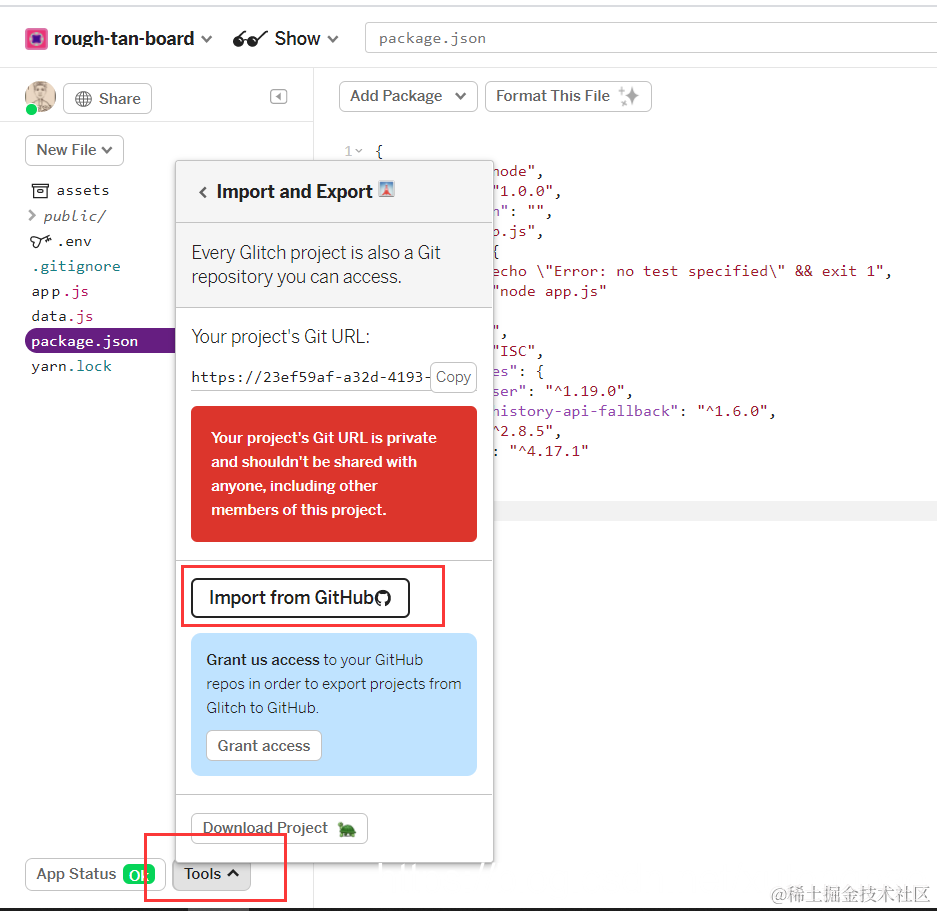
Task: Click Import from GitHub button
Action: 301,598
